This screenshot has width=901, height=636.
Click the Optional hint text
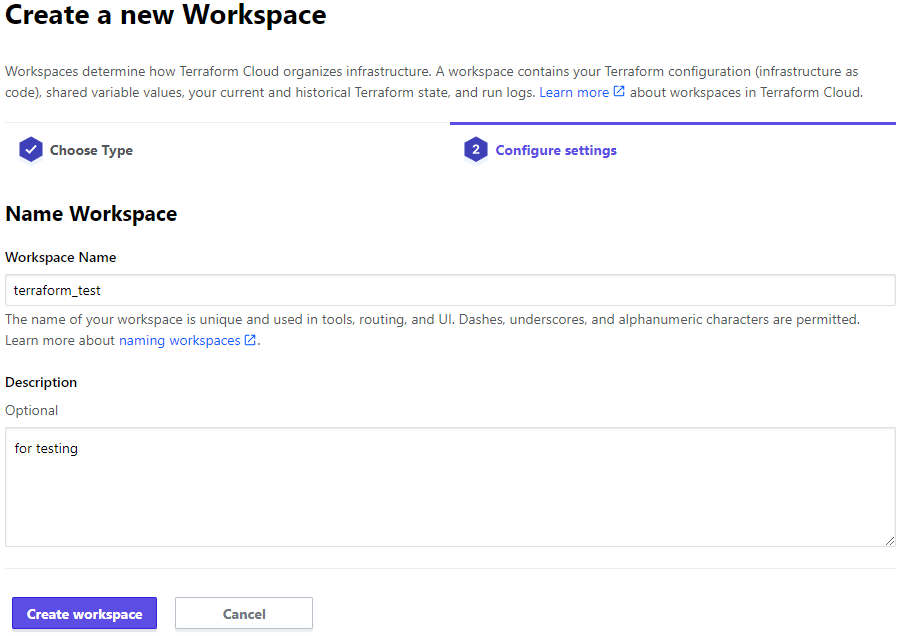pos(32,411)
